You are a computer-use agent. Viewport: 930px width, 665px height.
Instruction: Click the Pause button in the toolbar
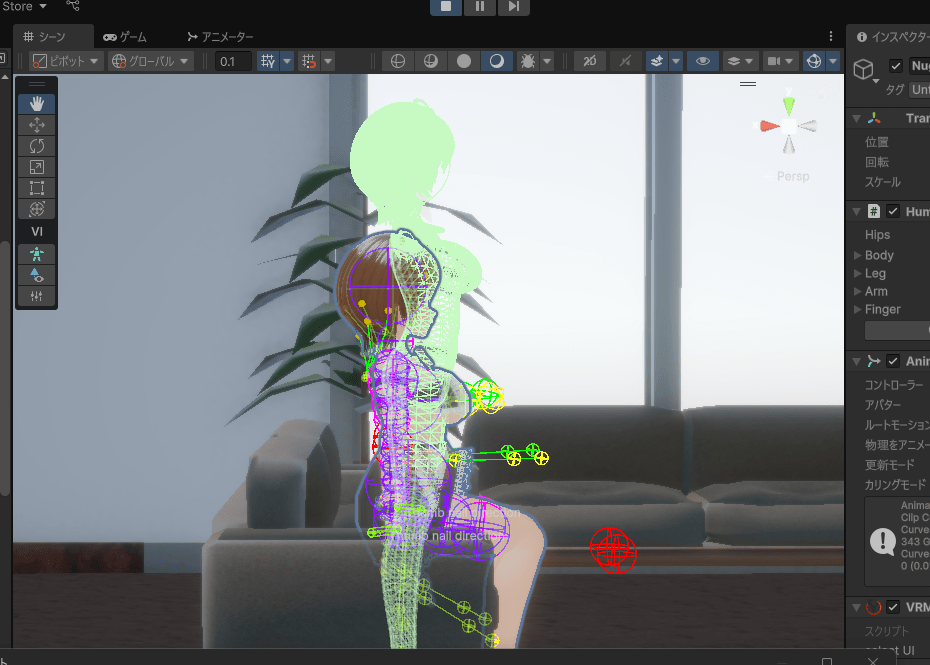point(480,7)
